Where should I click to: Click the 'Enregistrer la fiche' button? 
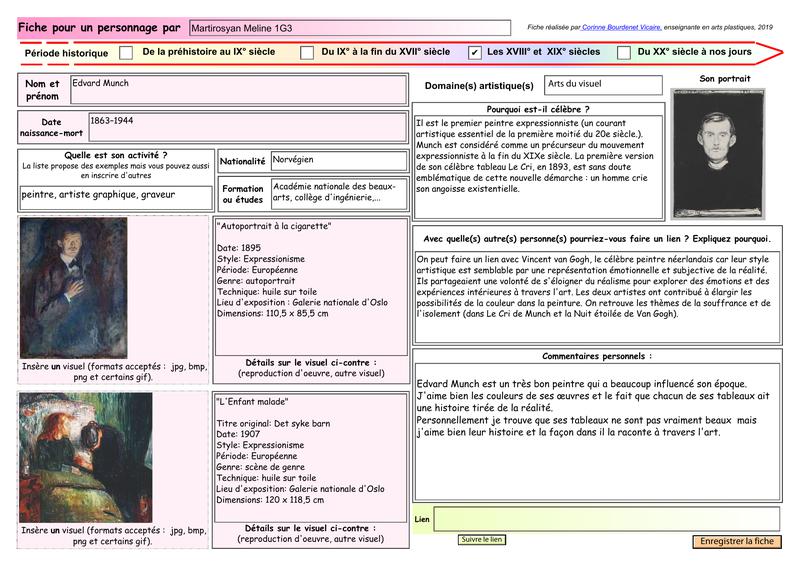pos(737,541)
